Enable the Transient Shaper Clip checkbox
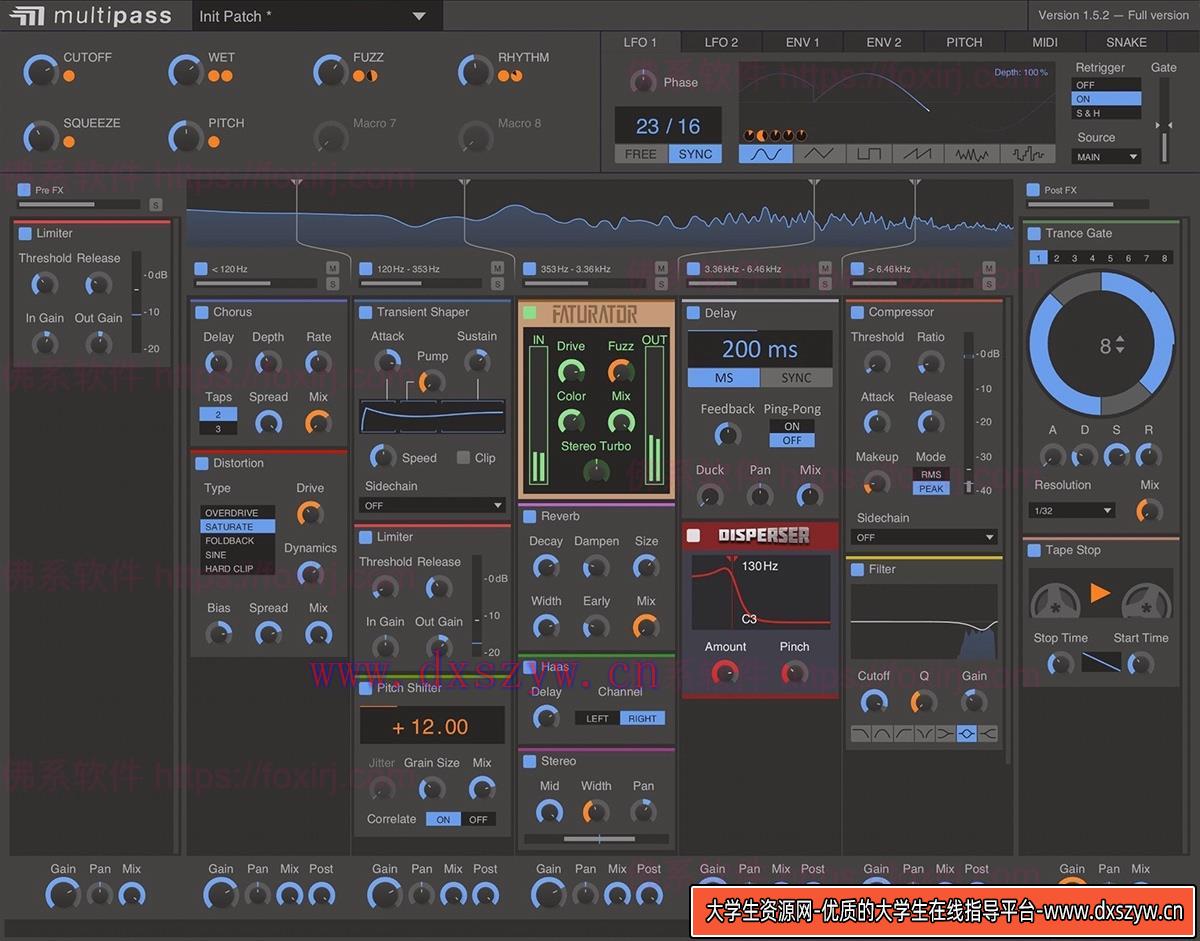The height and width of the screenshot is (941, 1200). point(463,457)
